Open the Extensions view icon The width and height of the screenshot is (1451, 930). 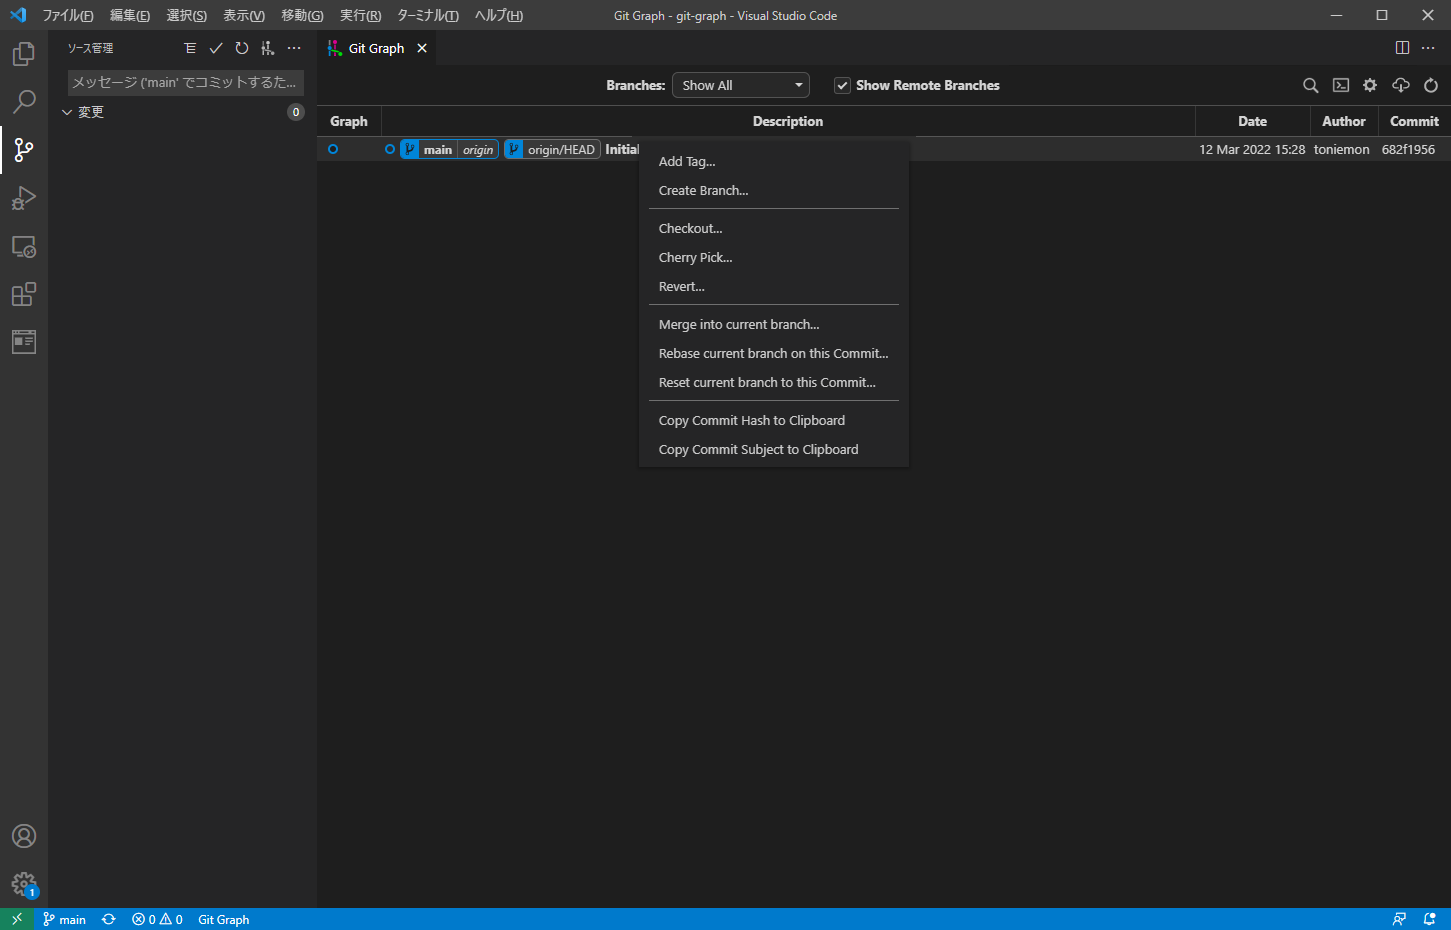point(23,294)
